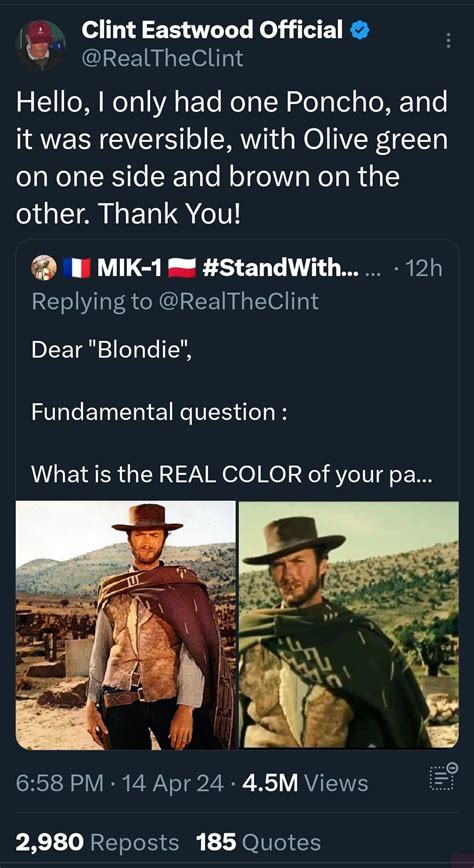Image resolution: width=474 pixels, height=868 pixels.
Task: Open the #StandWith hashtag in quoted name
Action: click(281, 268)
